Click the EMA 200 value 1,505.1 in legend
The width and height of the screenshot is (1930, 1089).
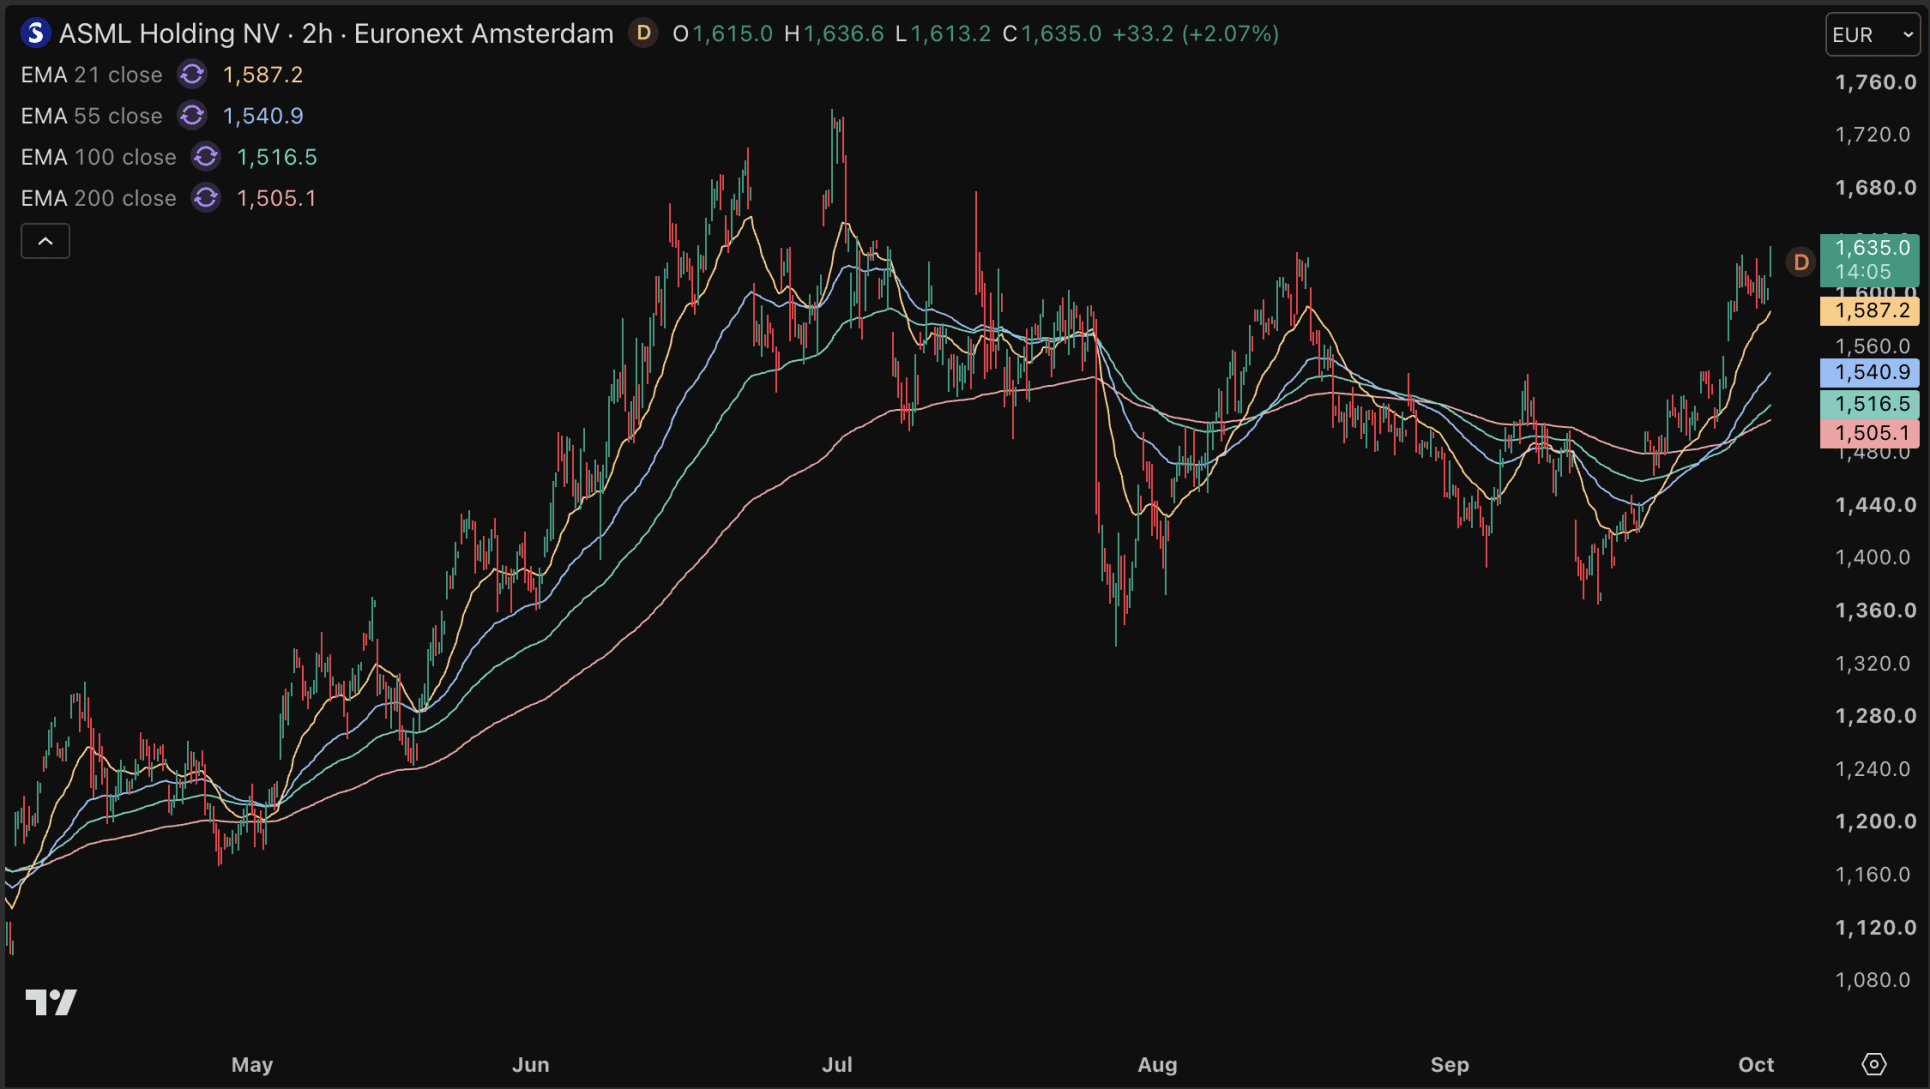(x=277, y=198)
